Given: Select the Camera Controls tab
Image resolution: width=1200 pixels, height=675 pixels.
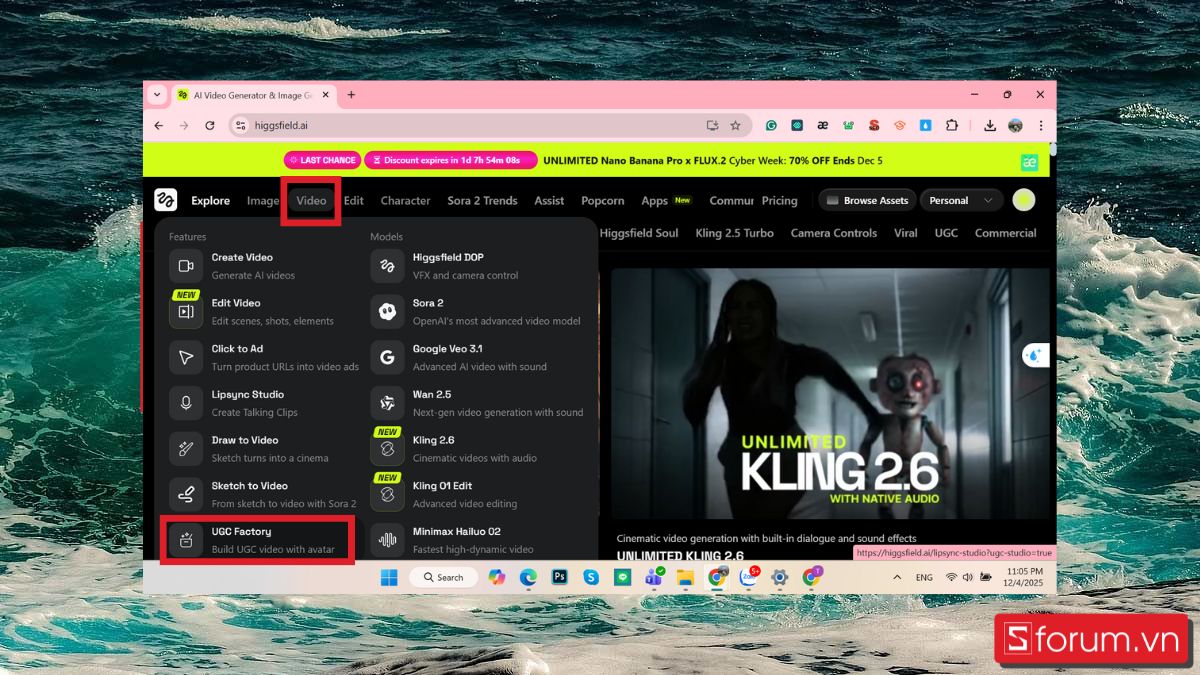Looking at the screenshot, I should tap(833, 233).
